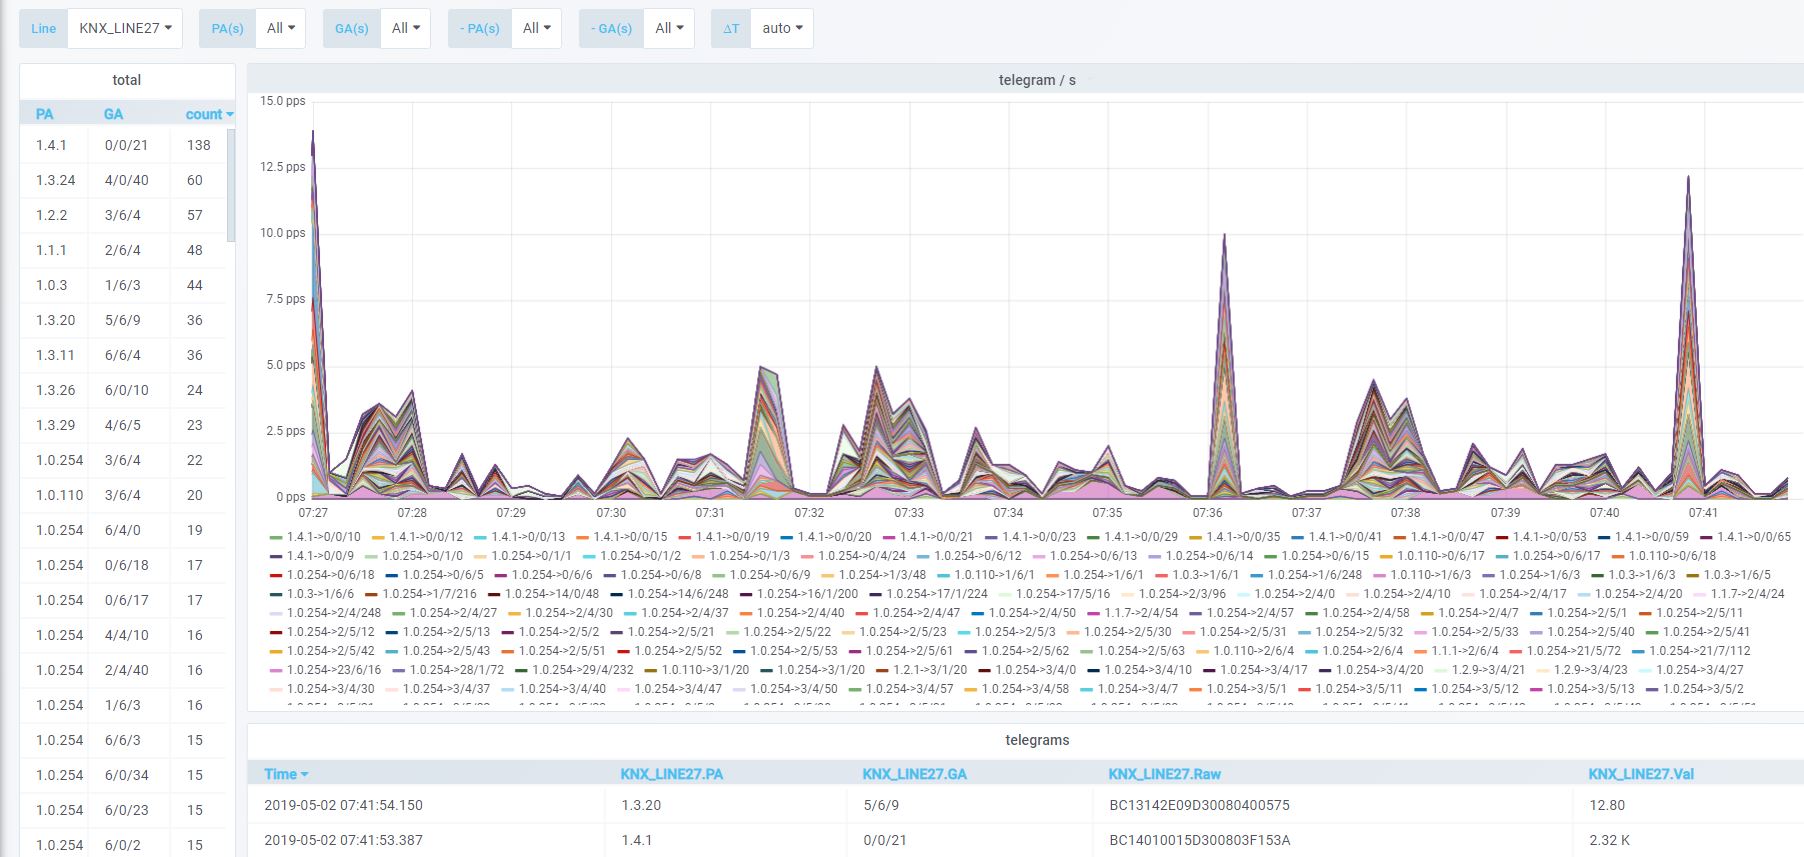Select the 6/0/10 GA cell
The image size is (1804, 857).
[126, 390]
